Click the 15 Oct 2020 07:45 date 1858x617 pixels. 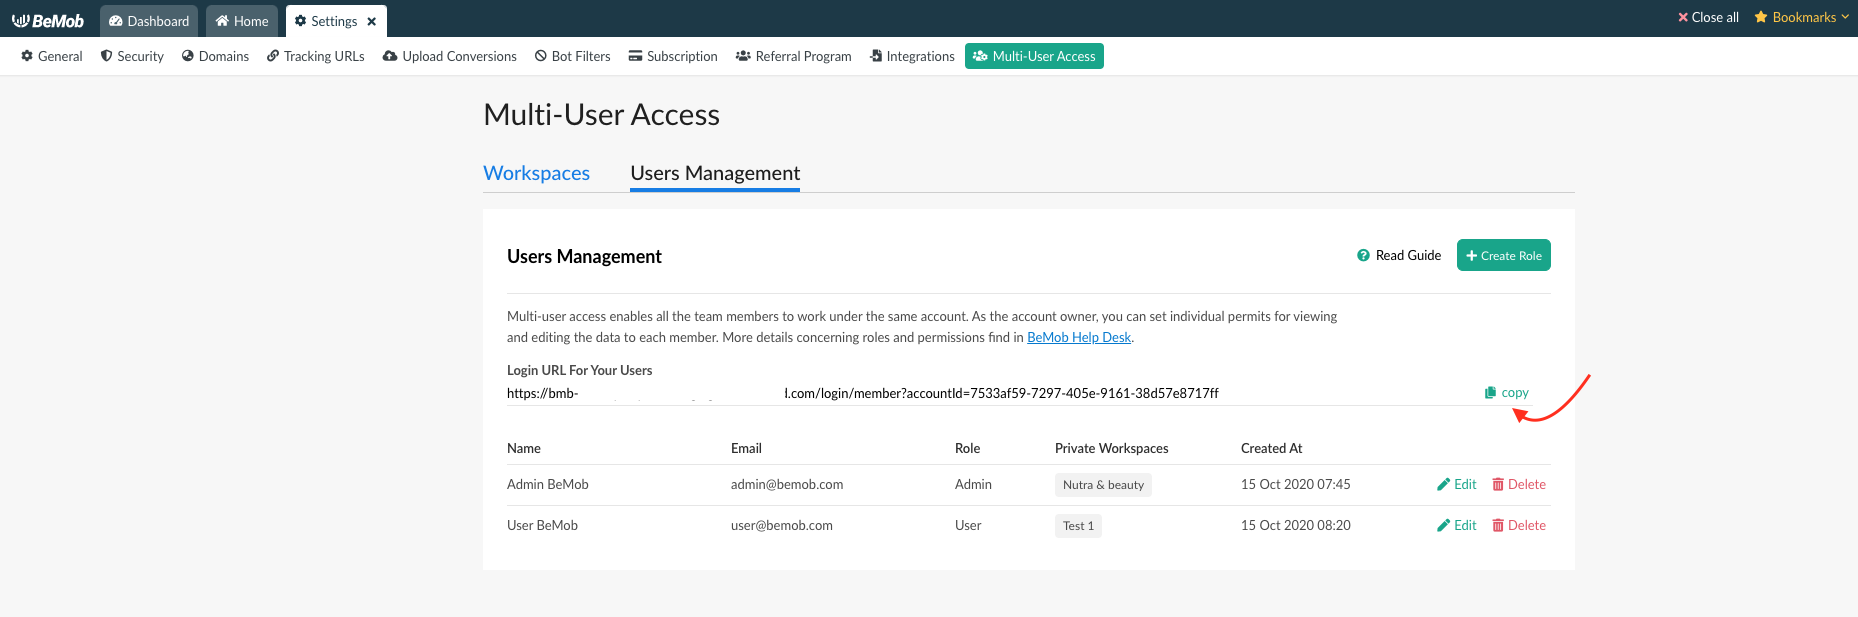1296,484
